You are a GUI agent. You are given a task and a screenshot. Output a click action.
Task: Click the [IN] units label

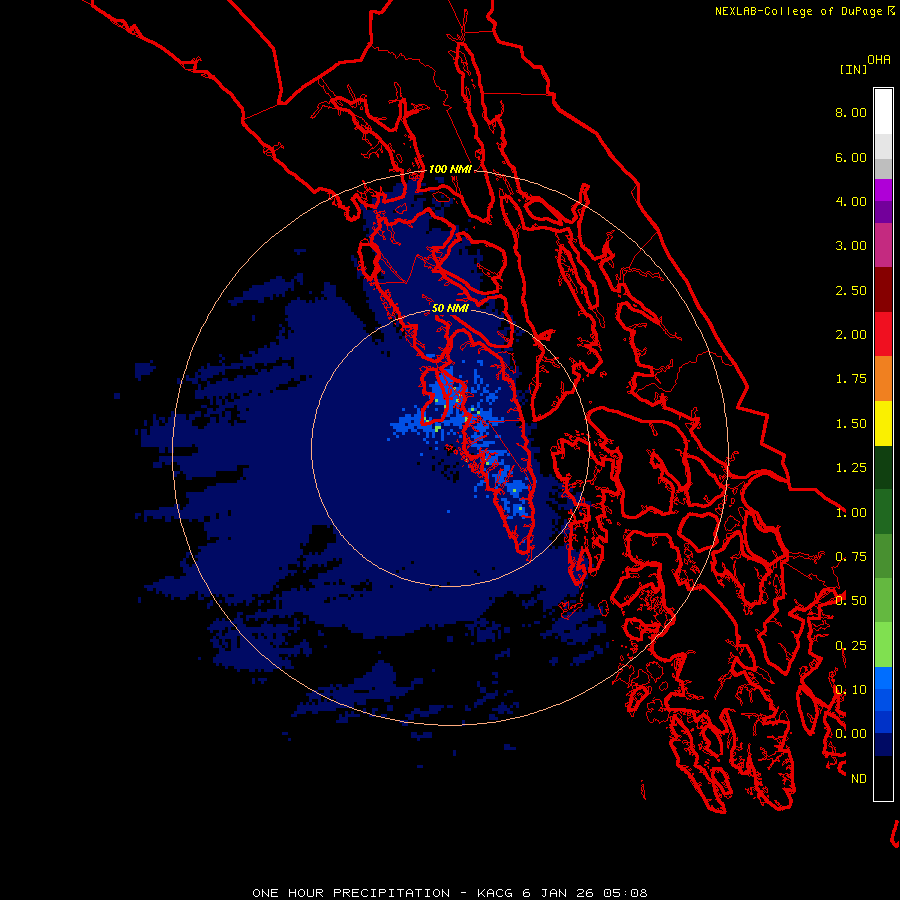(853, 69)
